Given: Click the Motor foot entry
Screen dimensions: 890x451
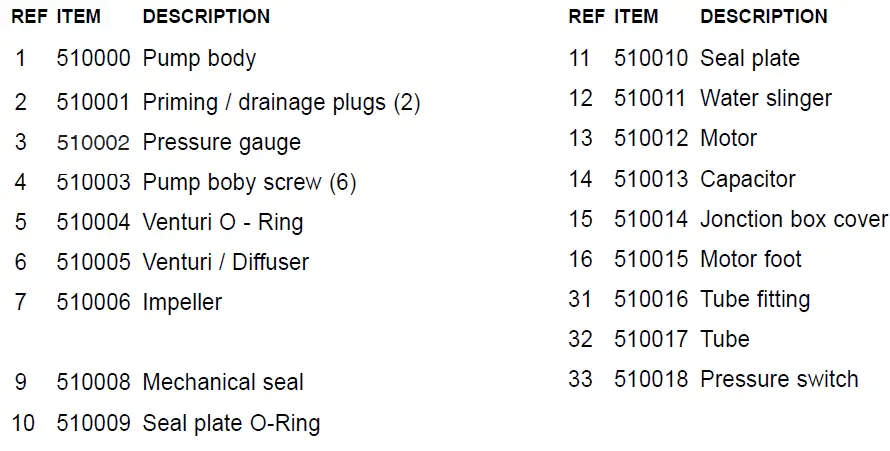Looking at the screenshot, I should (x=750, y=259).
